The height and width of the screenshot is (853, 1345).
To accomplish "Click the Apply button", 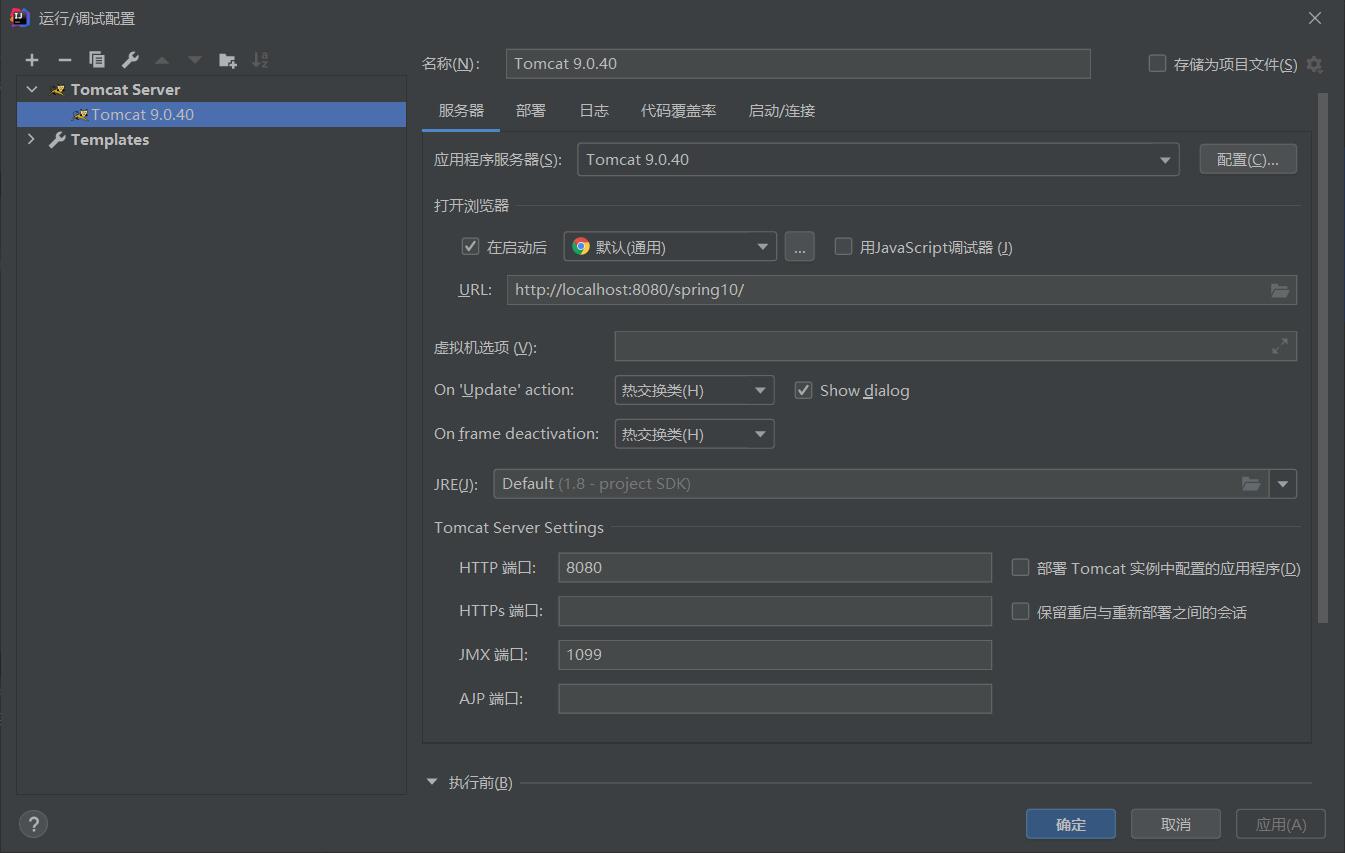I will point(1281,824).
